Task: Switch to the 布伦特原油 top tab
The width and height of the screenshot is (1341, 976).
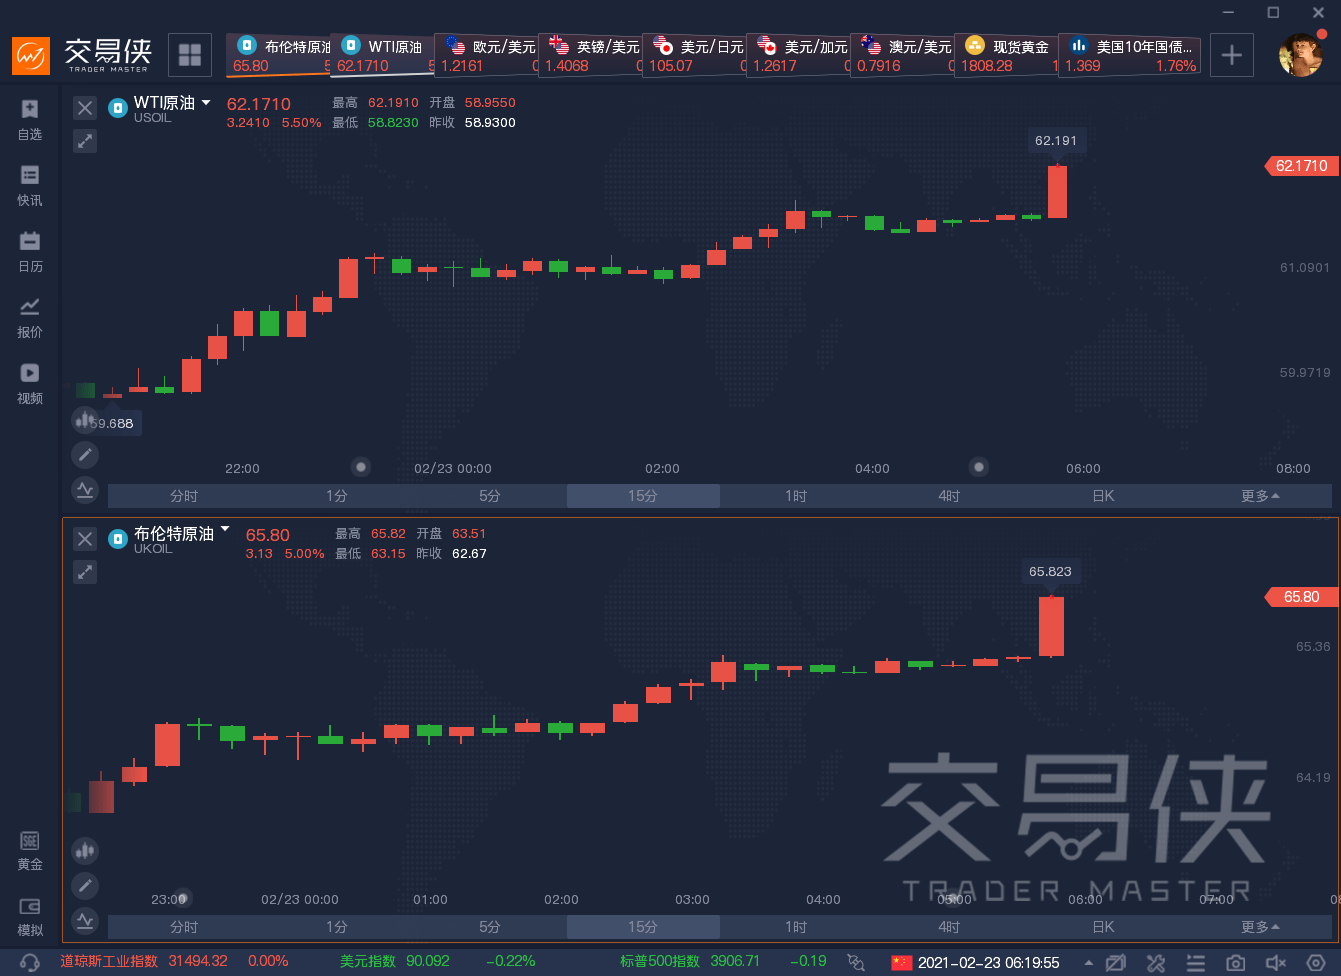Action: (x=278, y=55)
